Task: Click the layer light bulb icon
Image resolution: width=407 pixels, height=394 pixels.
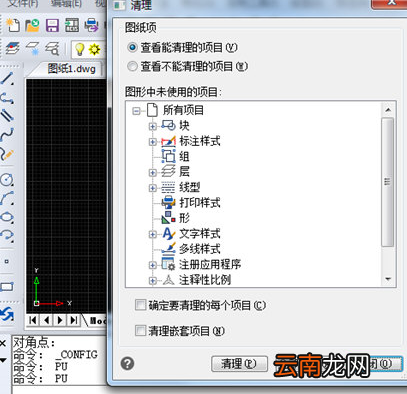Action: [79, 49]
